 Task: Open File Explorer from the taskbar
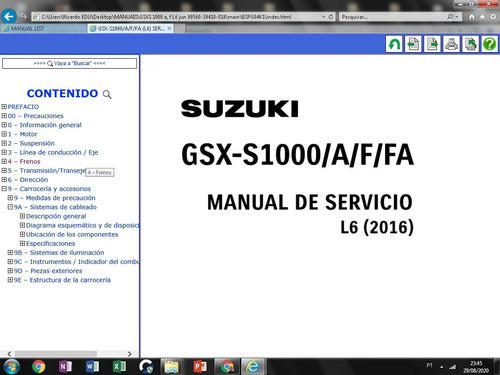(172, 367)
